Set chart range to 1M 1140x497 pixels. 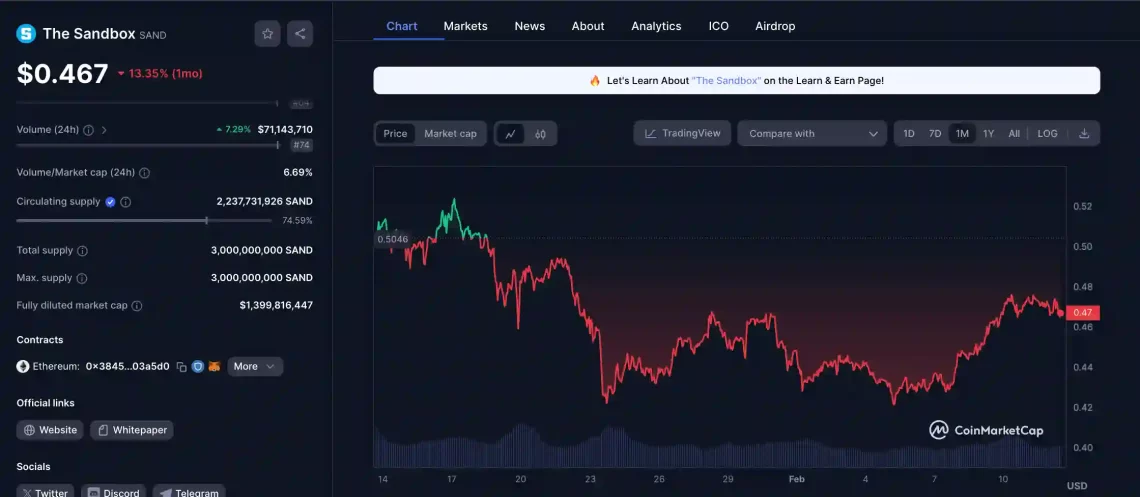tap(962, 134)
